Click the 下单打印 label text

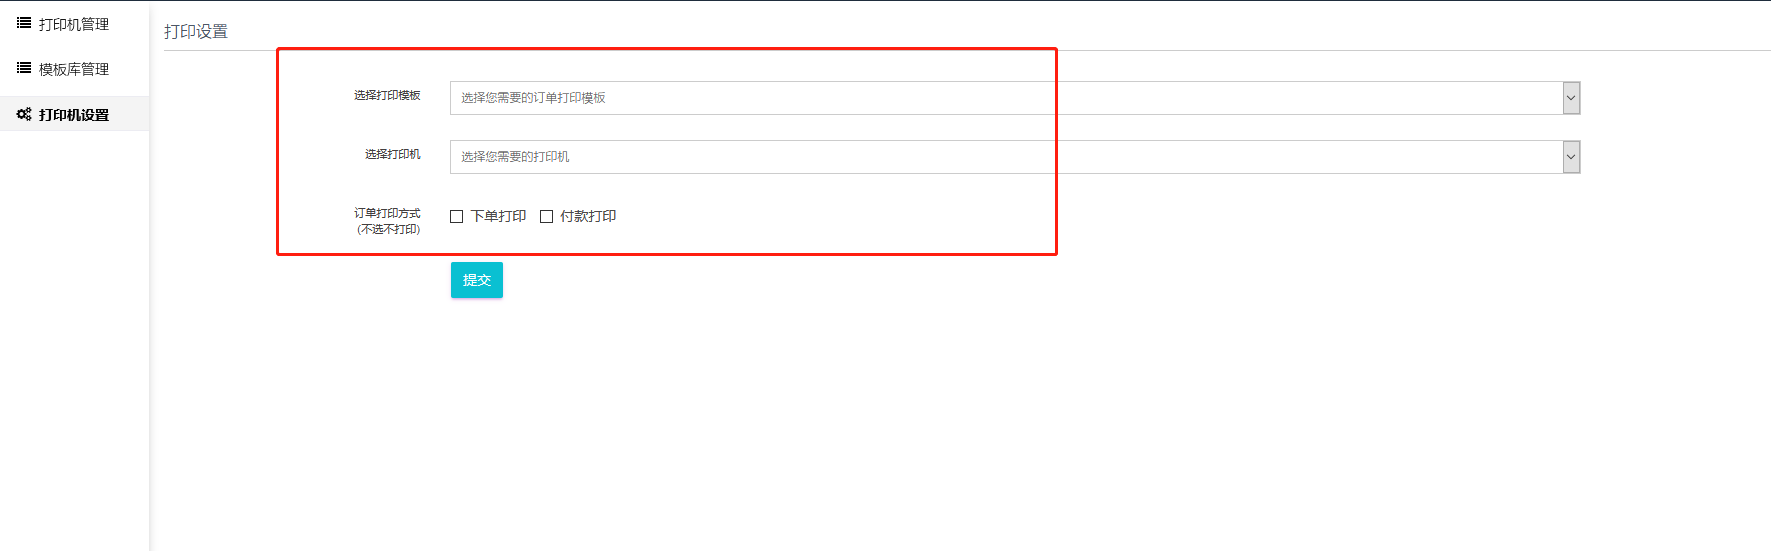coord(498,216)
